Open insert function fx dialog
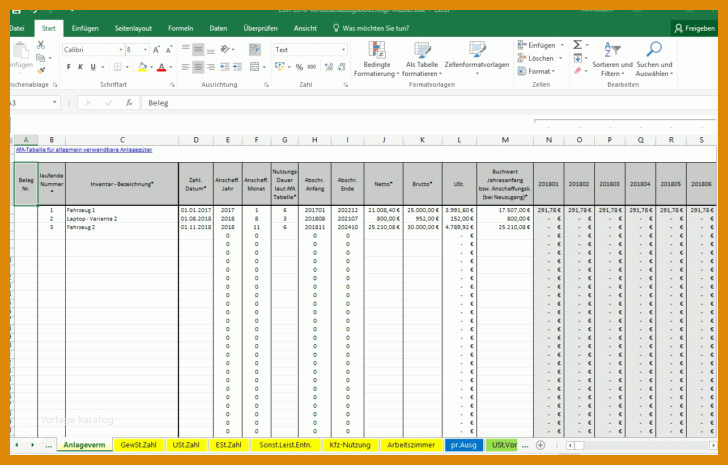The width and height of the screenshot is (728, 465). [x=129, y=103]
